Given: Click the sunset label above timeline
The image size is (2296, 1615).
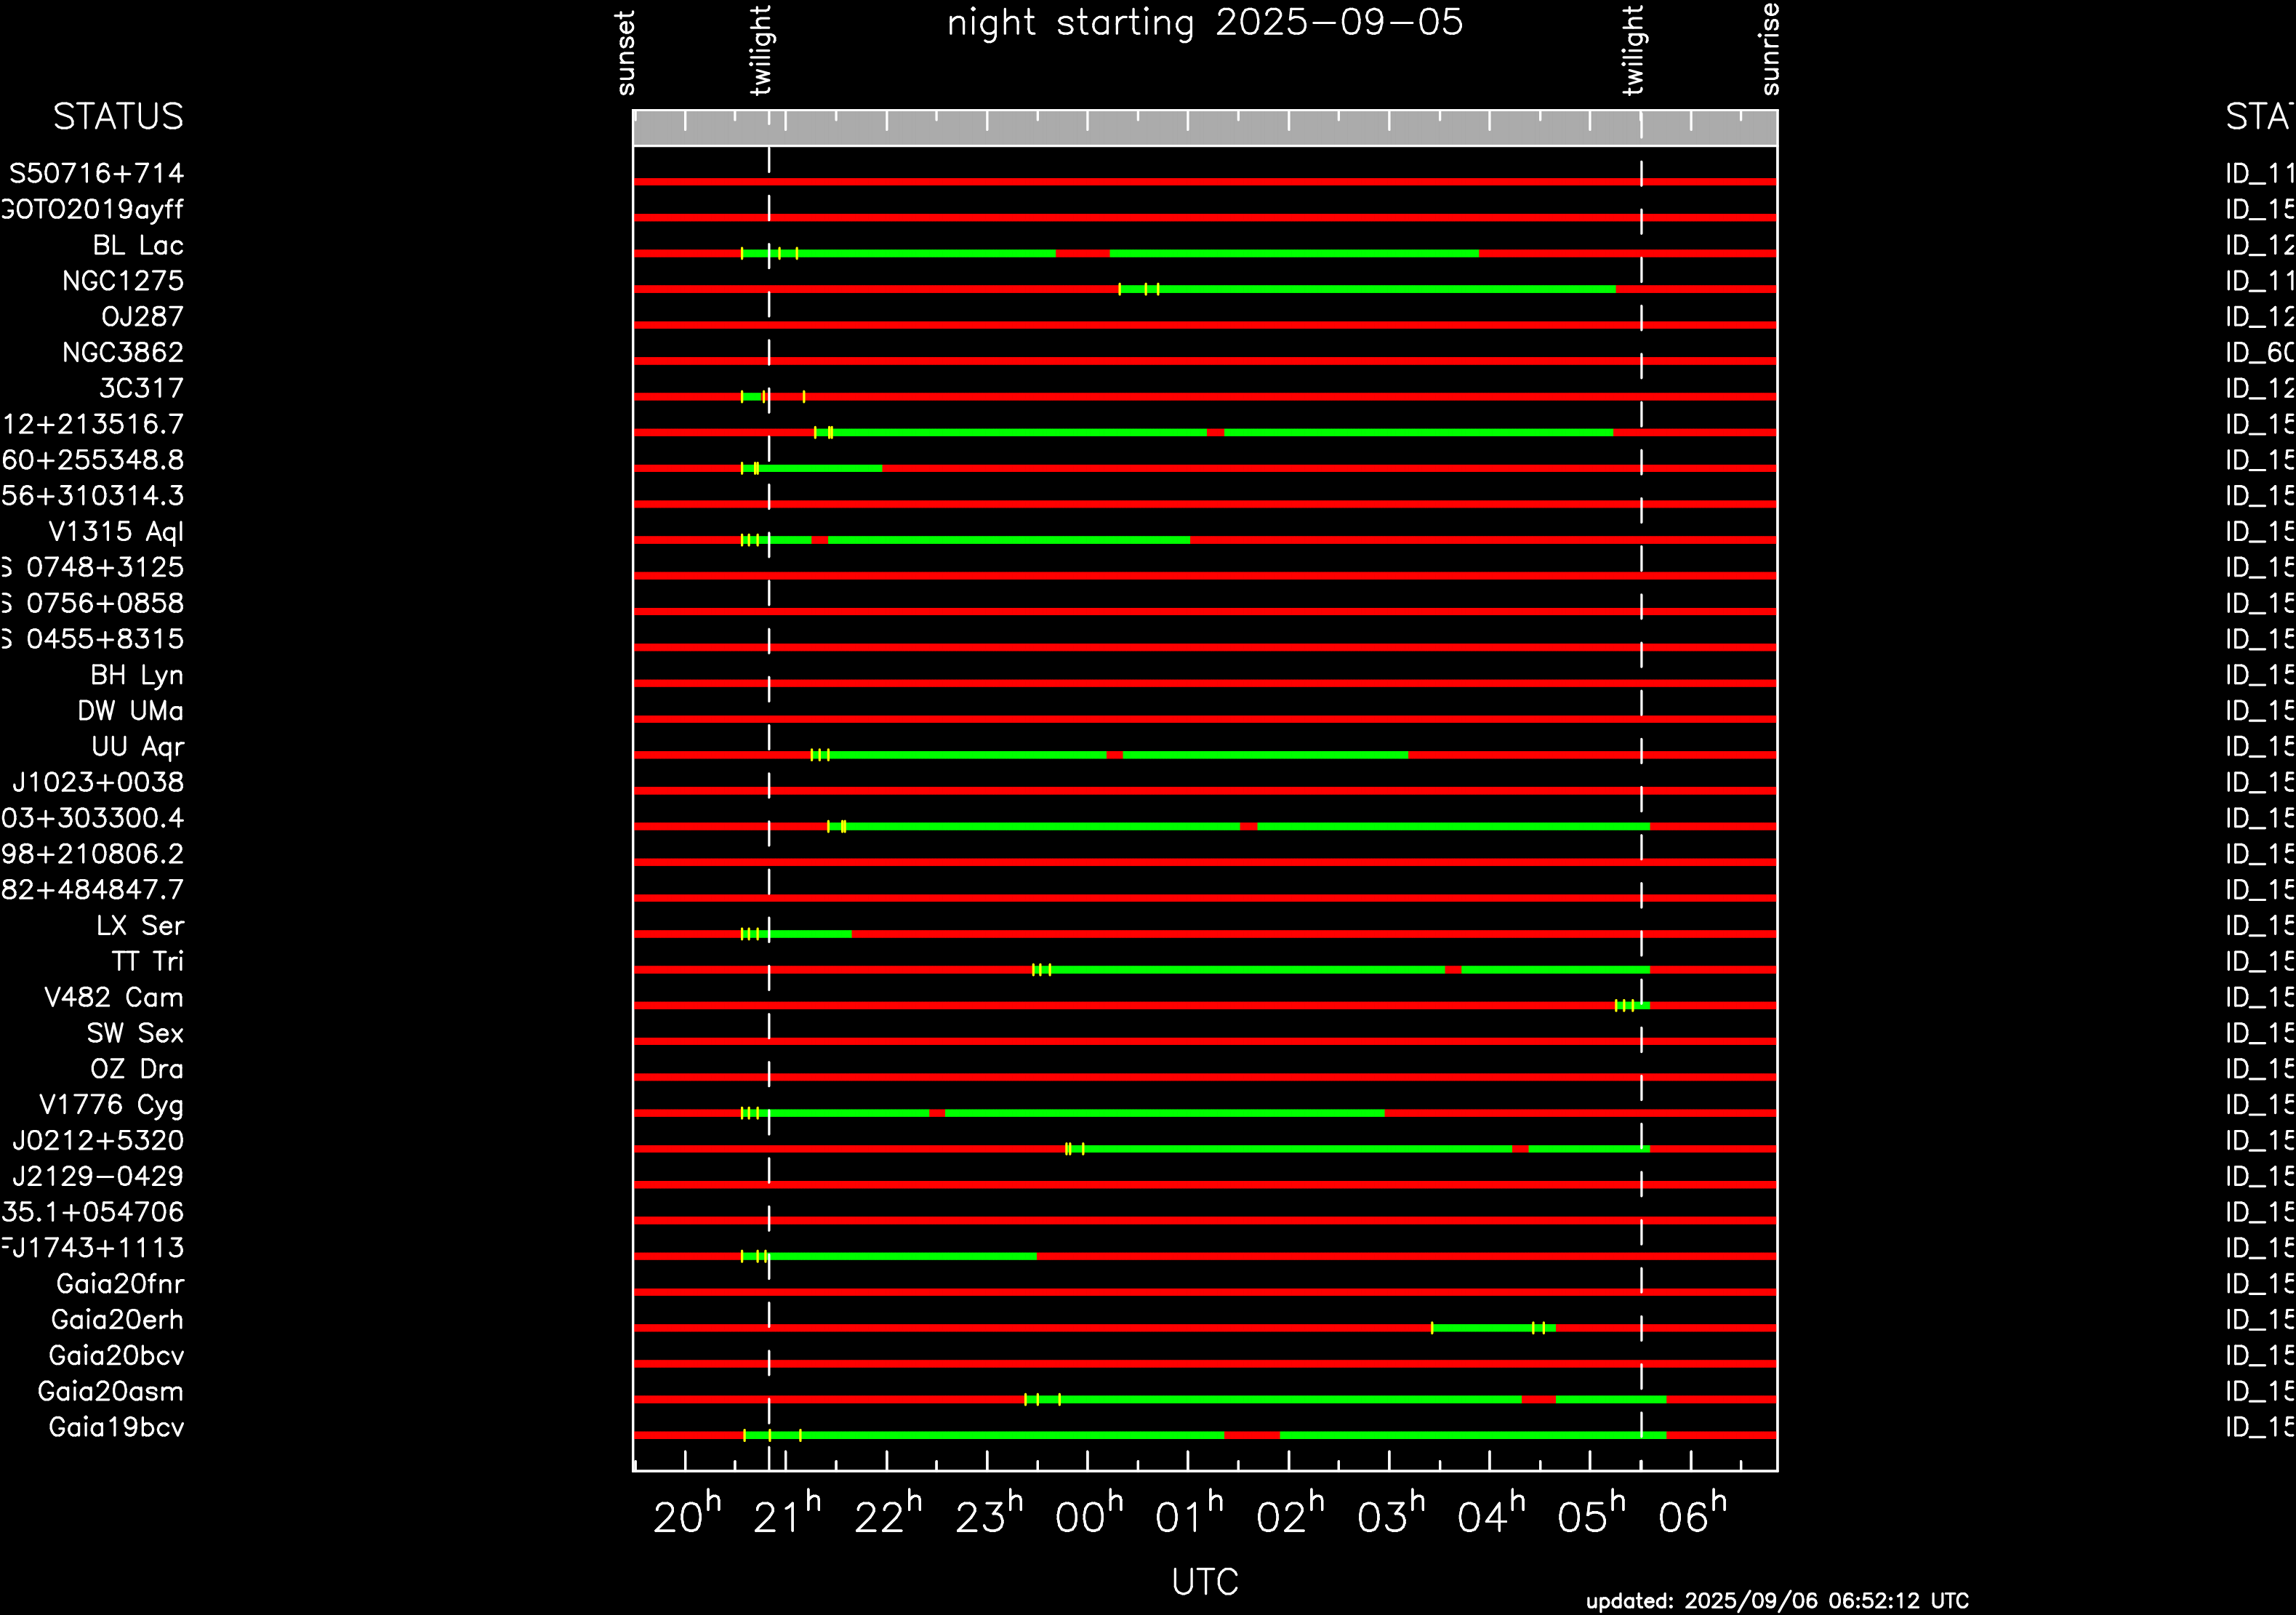Looking at the screenshot, I should (626, 53).
